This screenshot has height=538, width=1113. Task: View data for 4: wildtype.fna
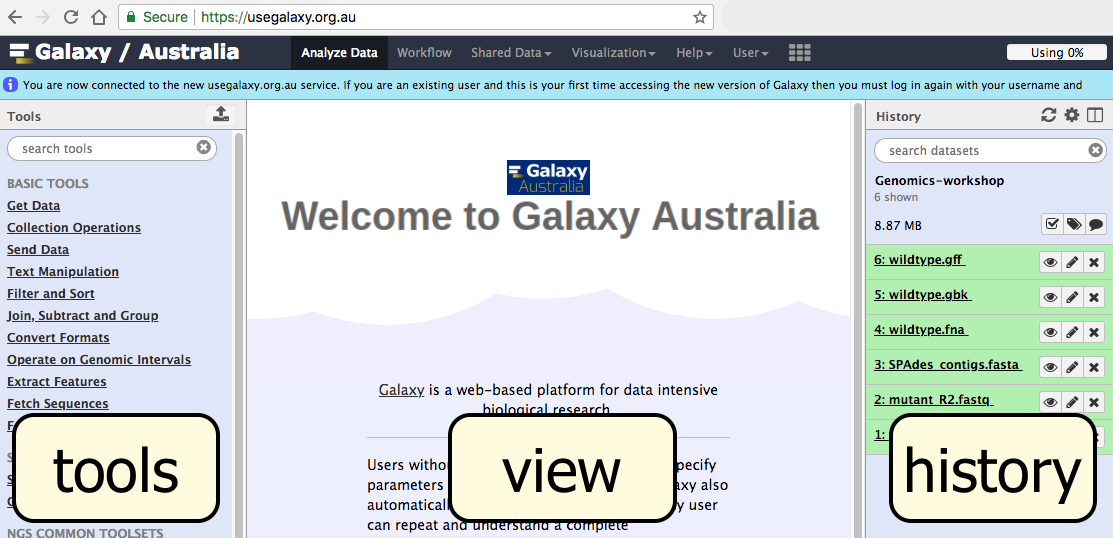[x=1051, y=331]
